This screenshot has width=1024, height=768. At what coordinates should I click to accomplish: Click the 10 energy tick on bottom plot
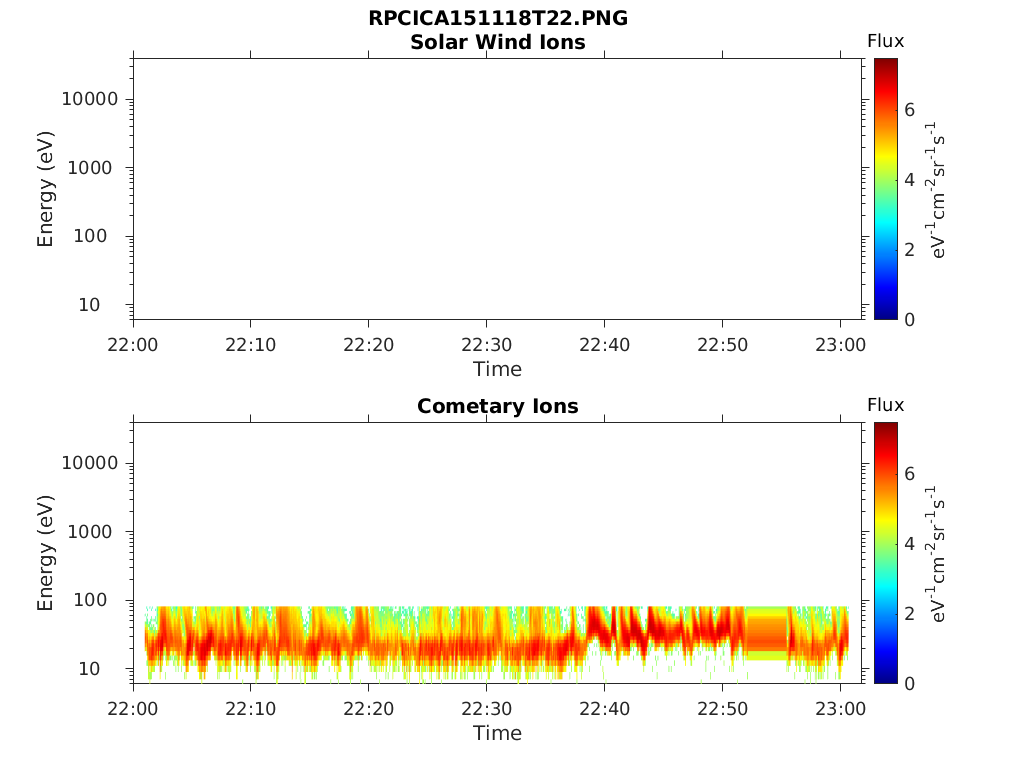(x=89, y=668)
